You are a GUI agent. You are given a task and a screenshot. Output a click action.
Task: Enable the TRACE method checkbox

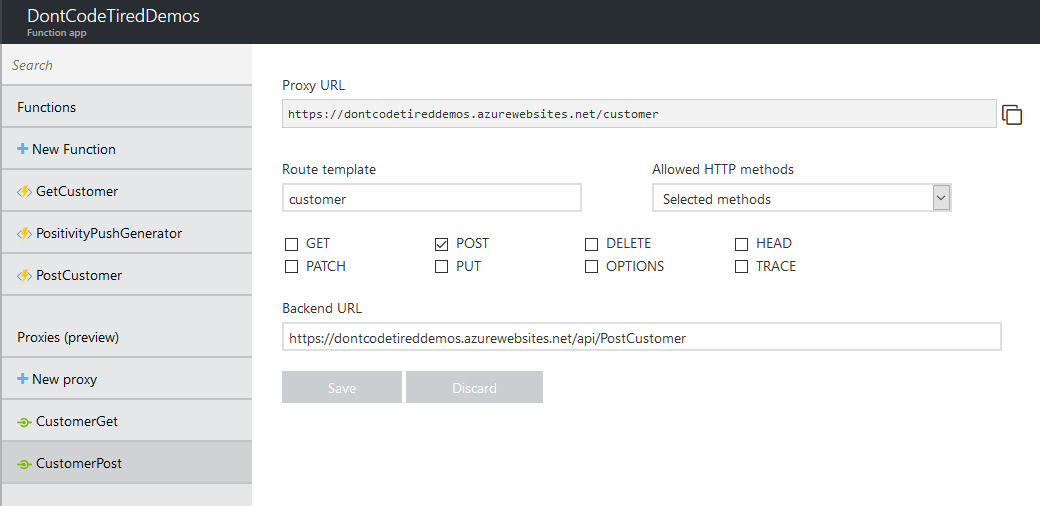741,267
